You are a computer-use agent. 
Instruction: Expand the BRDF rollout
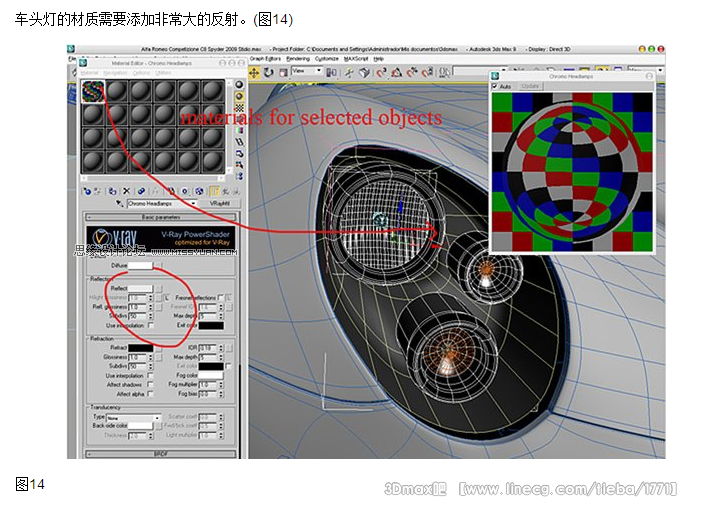click(x=161, y=454)
